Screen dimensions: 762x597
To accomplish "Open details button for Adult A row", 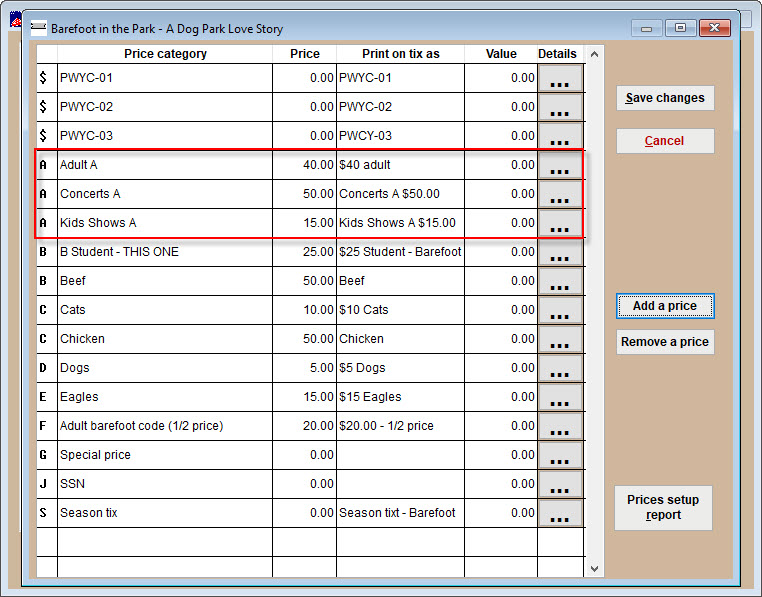I will 559,166.
